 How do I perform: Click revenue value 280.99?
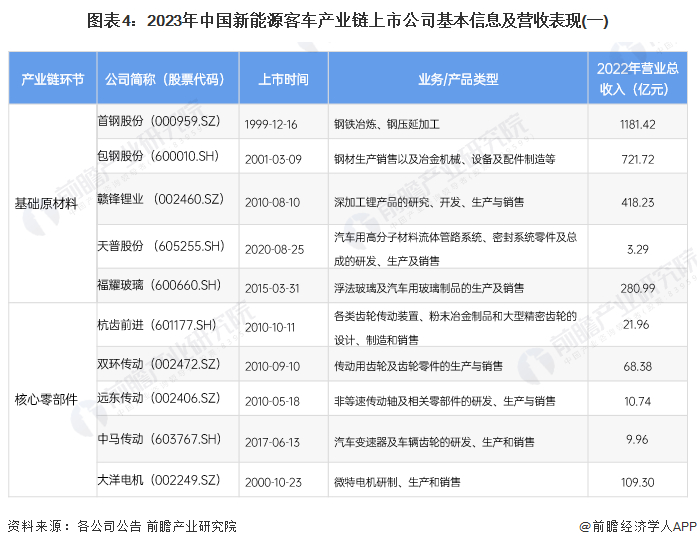click(637, 288)
